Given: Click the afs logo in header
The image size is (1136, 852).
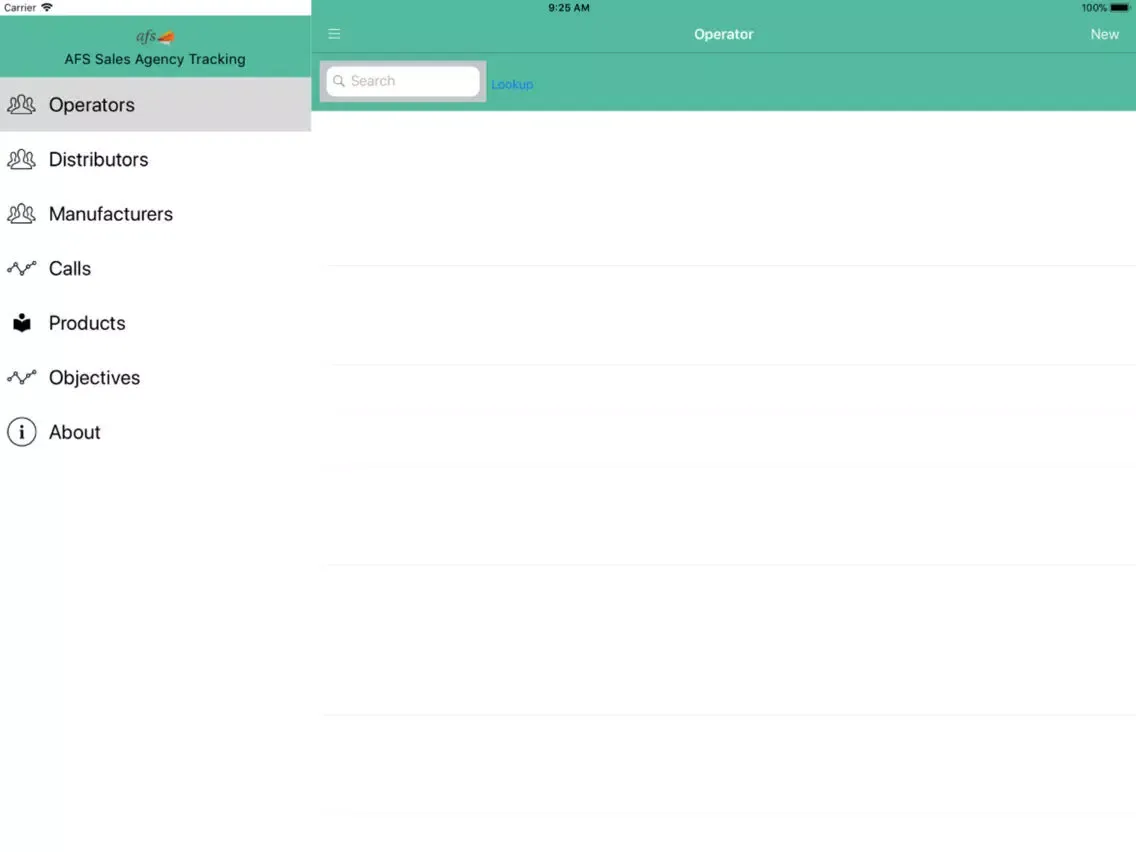Looking at the screenshot, I should point(155,37).
